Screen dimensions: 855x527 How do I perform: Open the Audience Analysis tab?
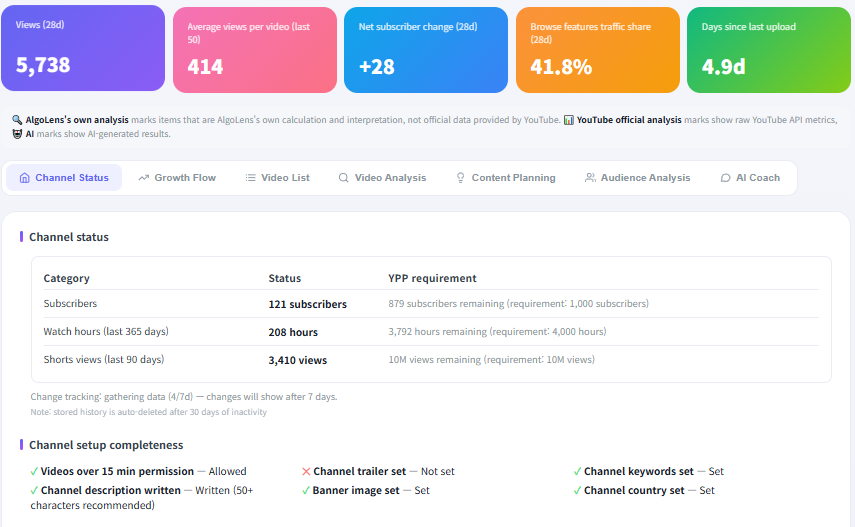coord(637,178)
